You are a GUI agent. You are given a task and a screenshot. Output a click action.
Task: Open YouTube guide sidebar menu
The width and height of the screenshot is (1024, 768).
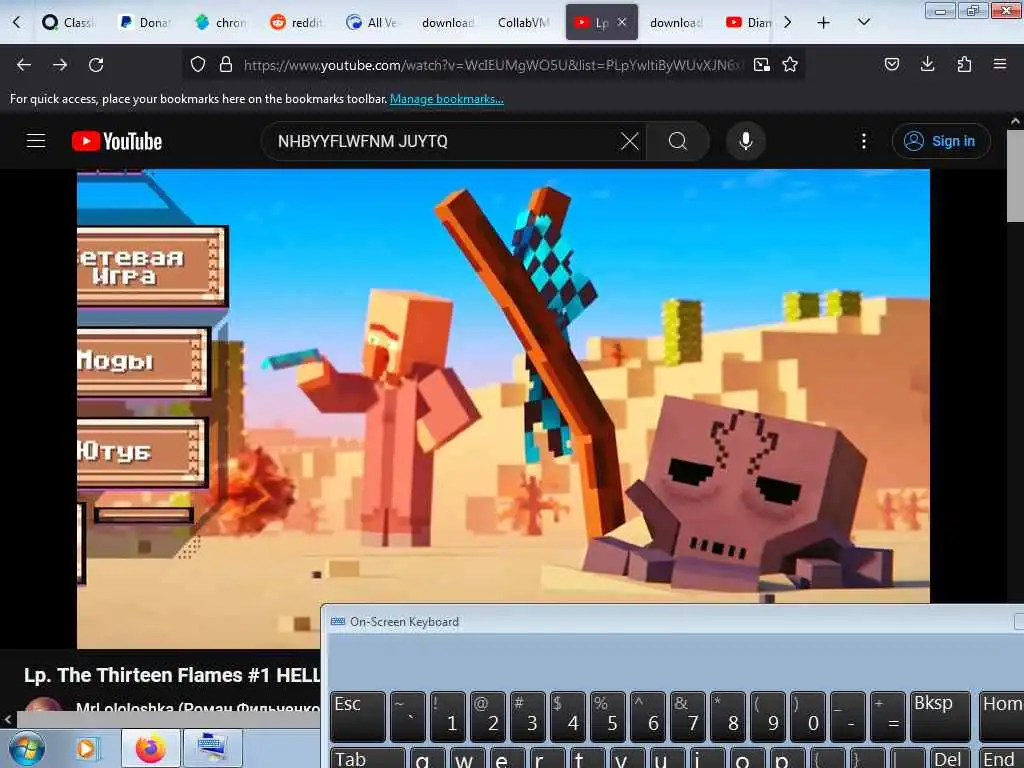36,141
